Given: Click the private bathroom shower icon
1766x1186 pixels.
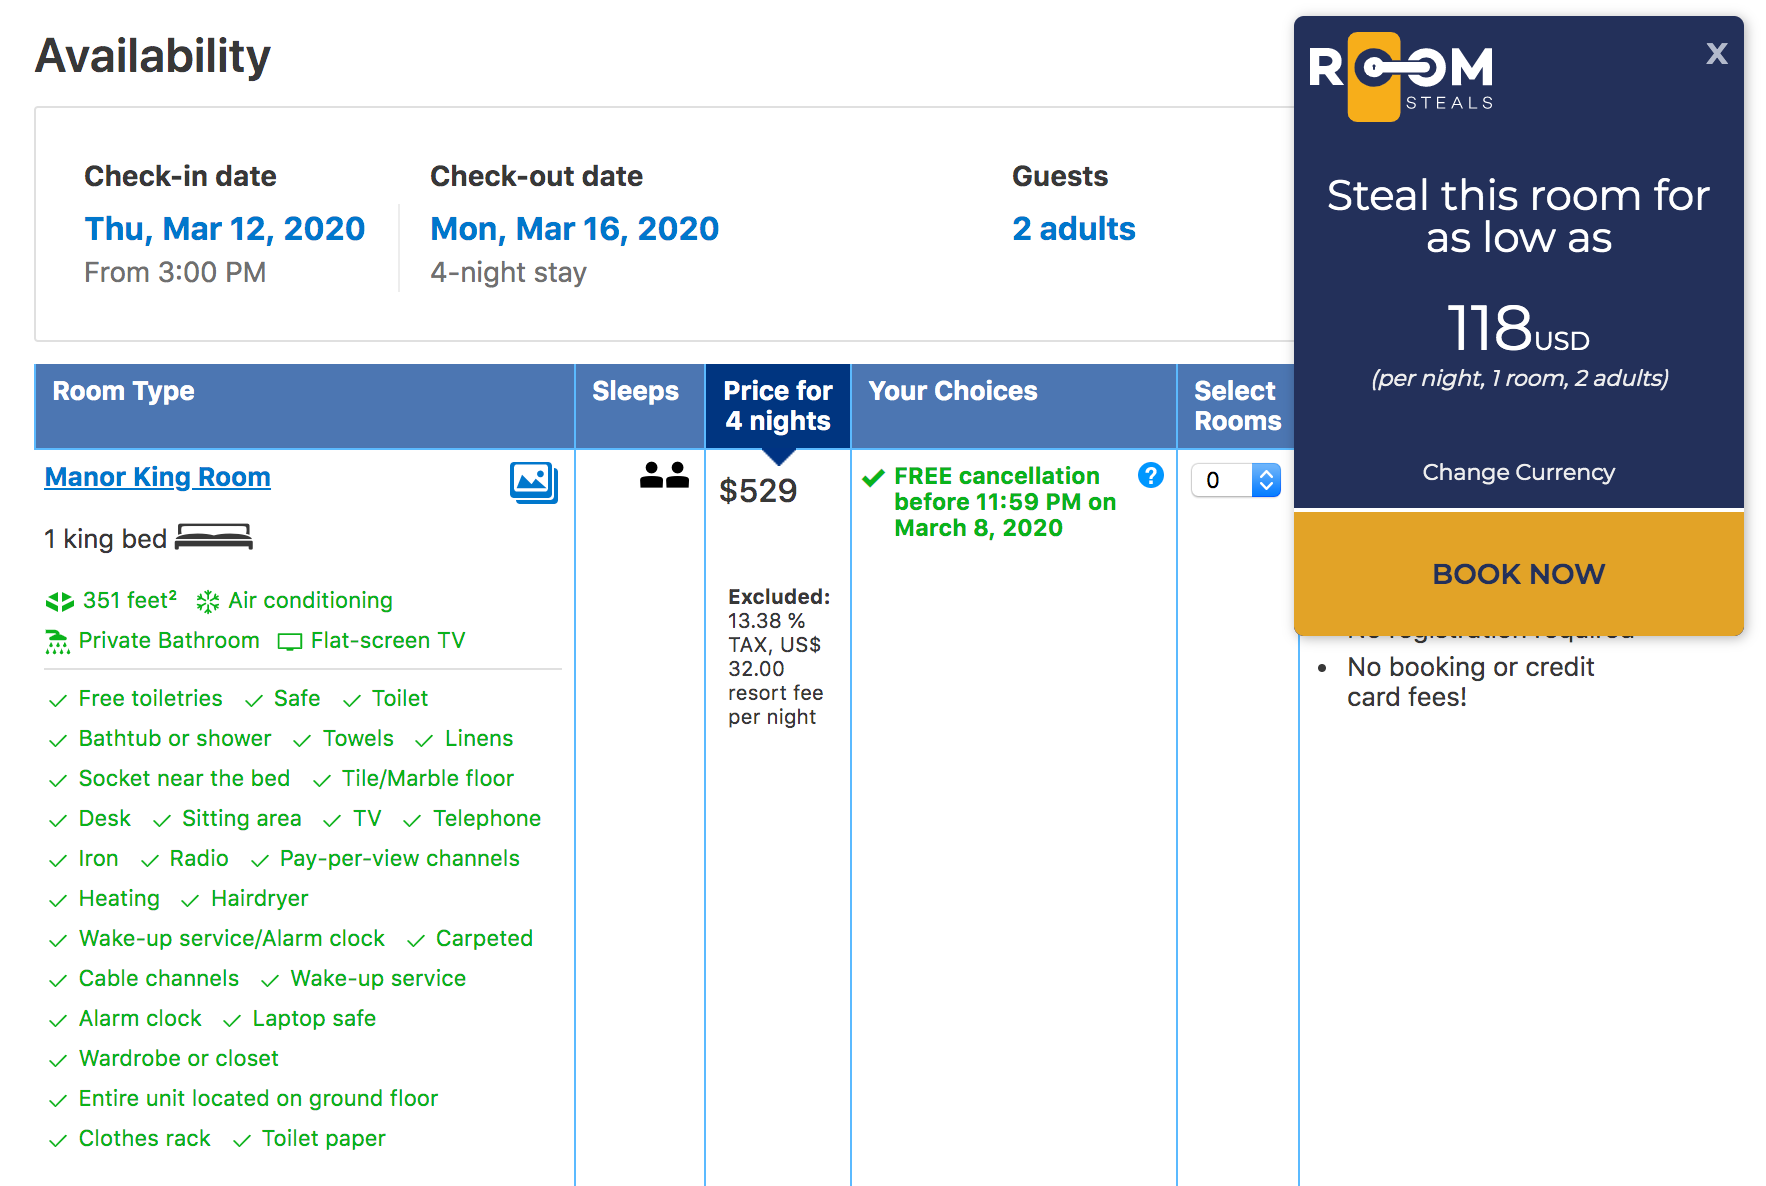Looking at the screenshot, I should 58,642.
